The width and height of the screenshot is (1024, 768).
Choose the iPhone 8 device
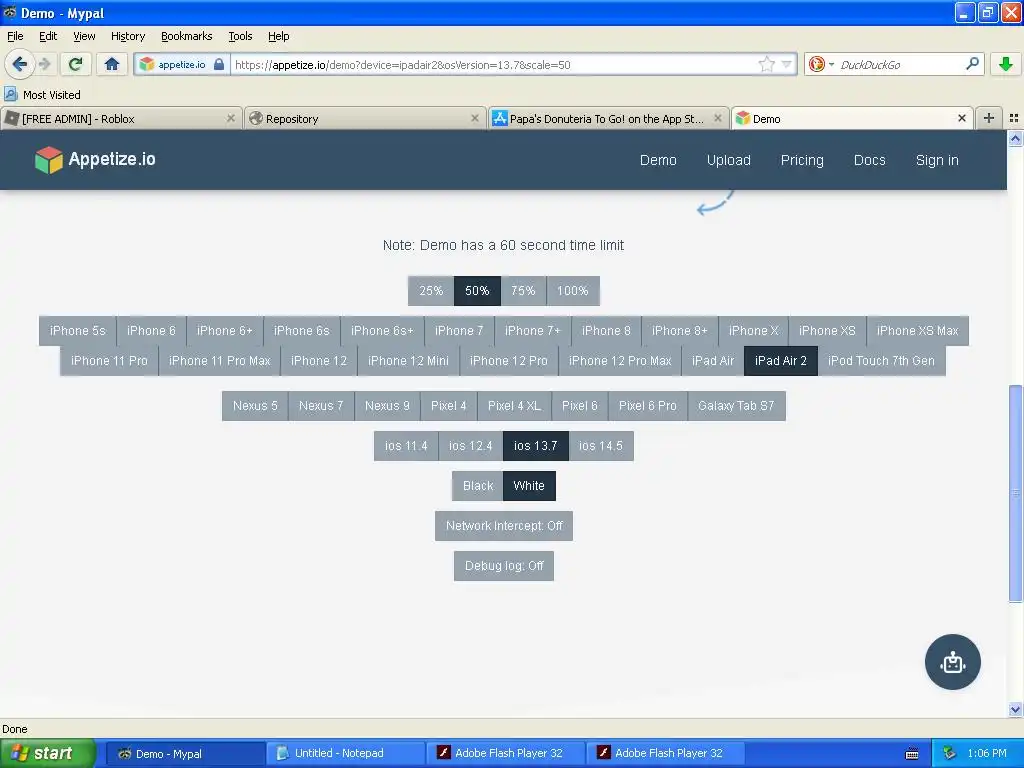click(606, 330)
